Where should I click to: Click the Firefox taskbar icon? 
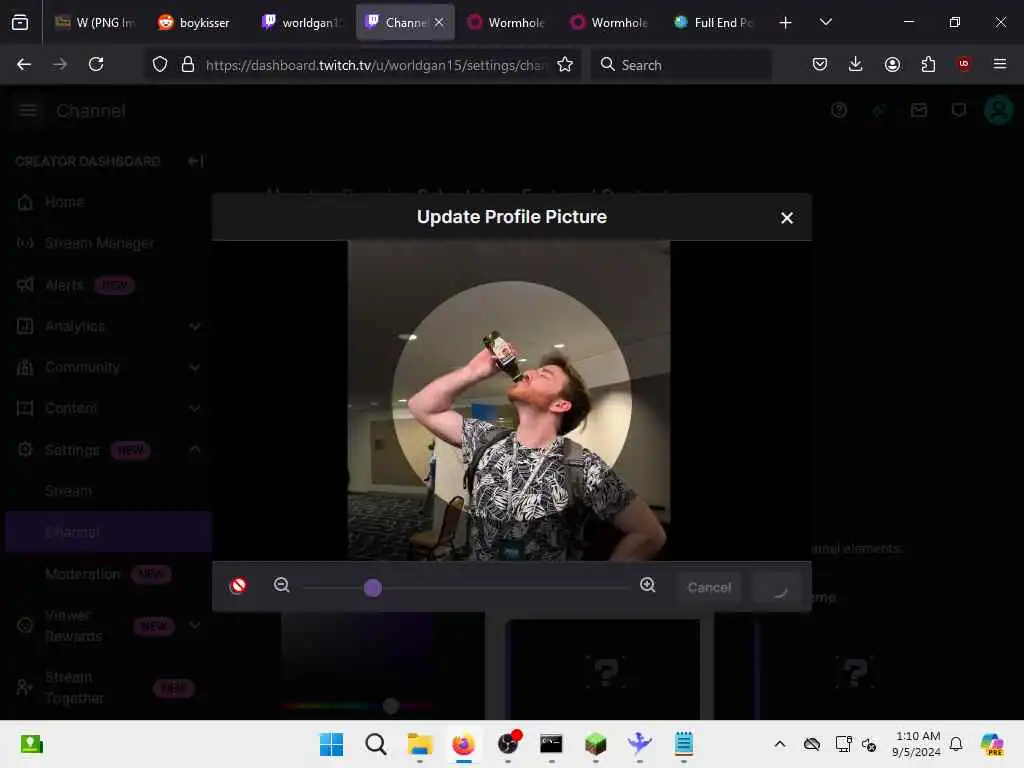click(464, 744)
